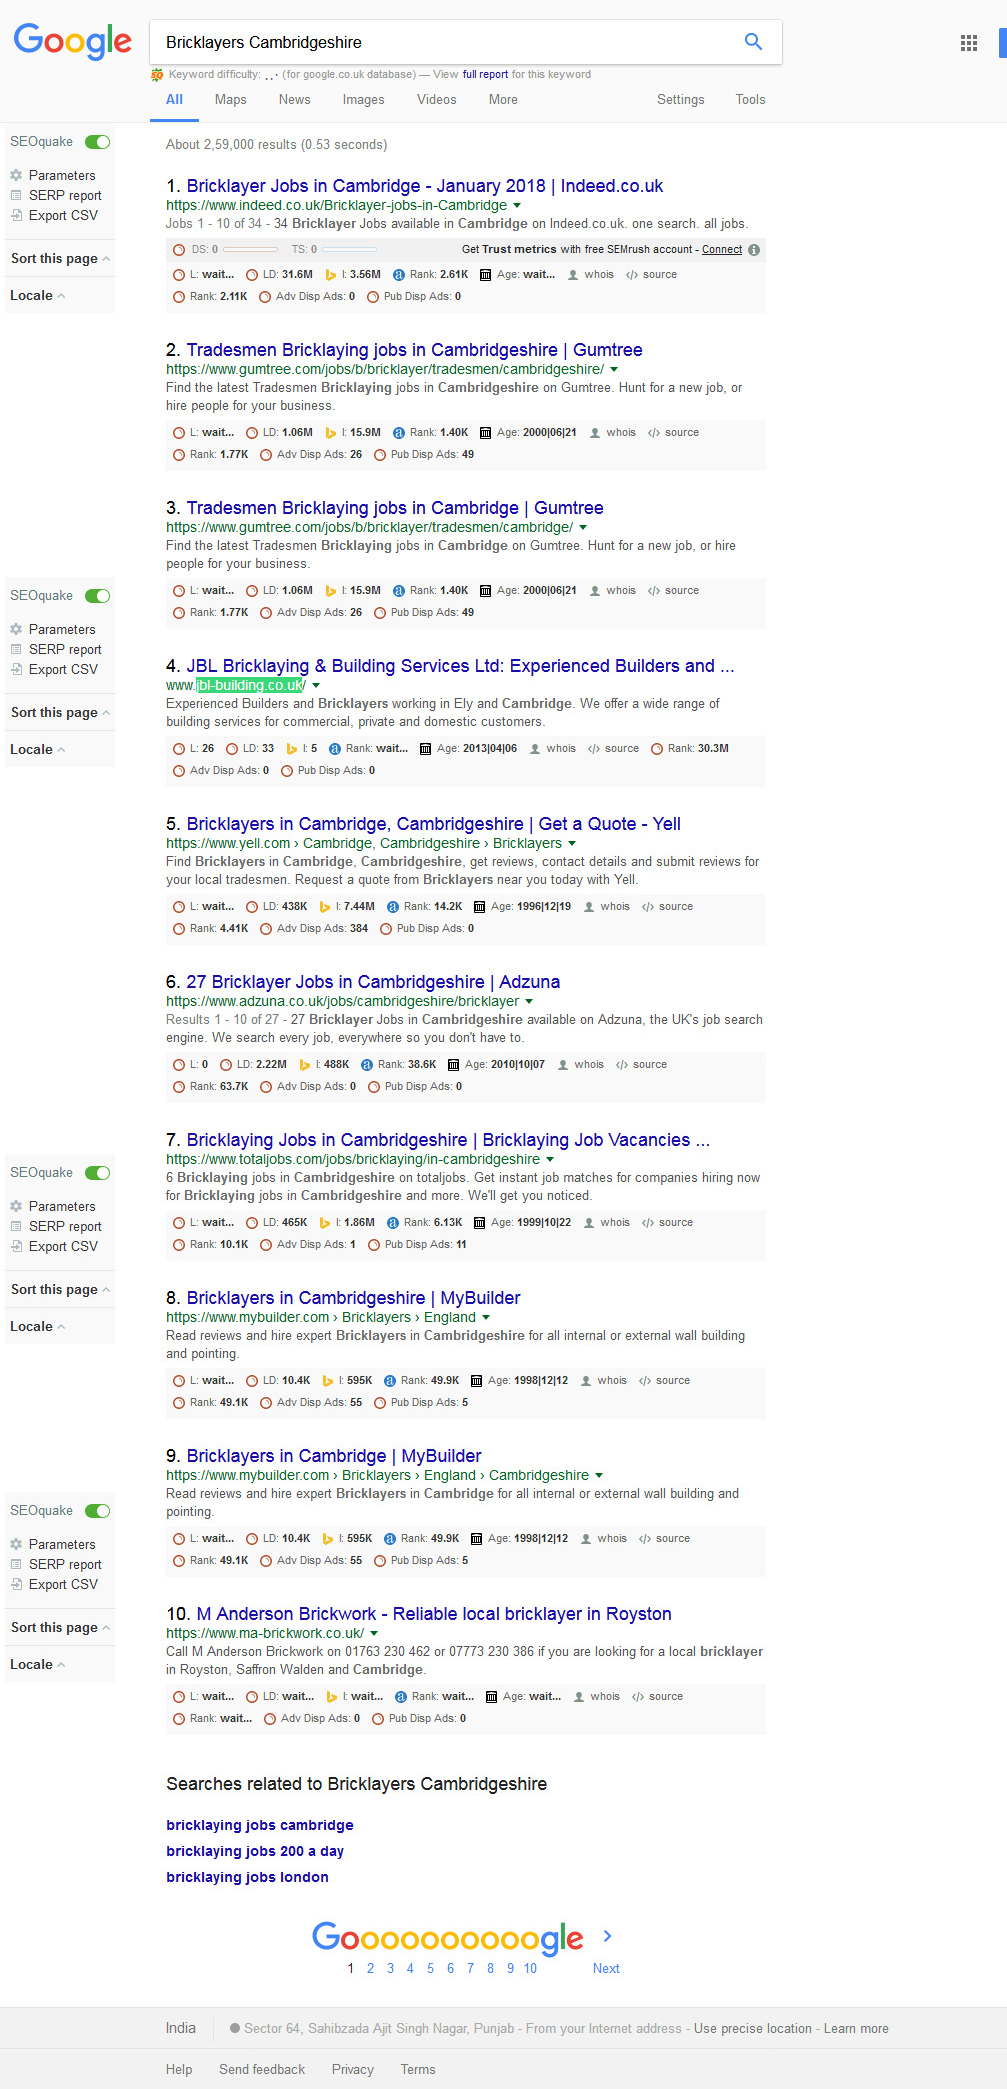This screenshot has width=1007, height=2089.
Task: Open dropdown arrow next to jbl-building.co.uk URL
Action: [x=316, y=685]
